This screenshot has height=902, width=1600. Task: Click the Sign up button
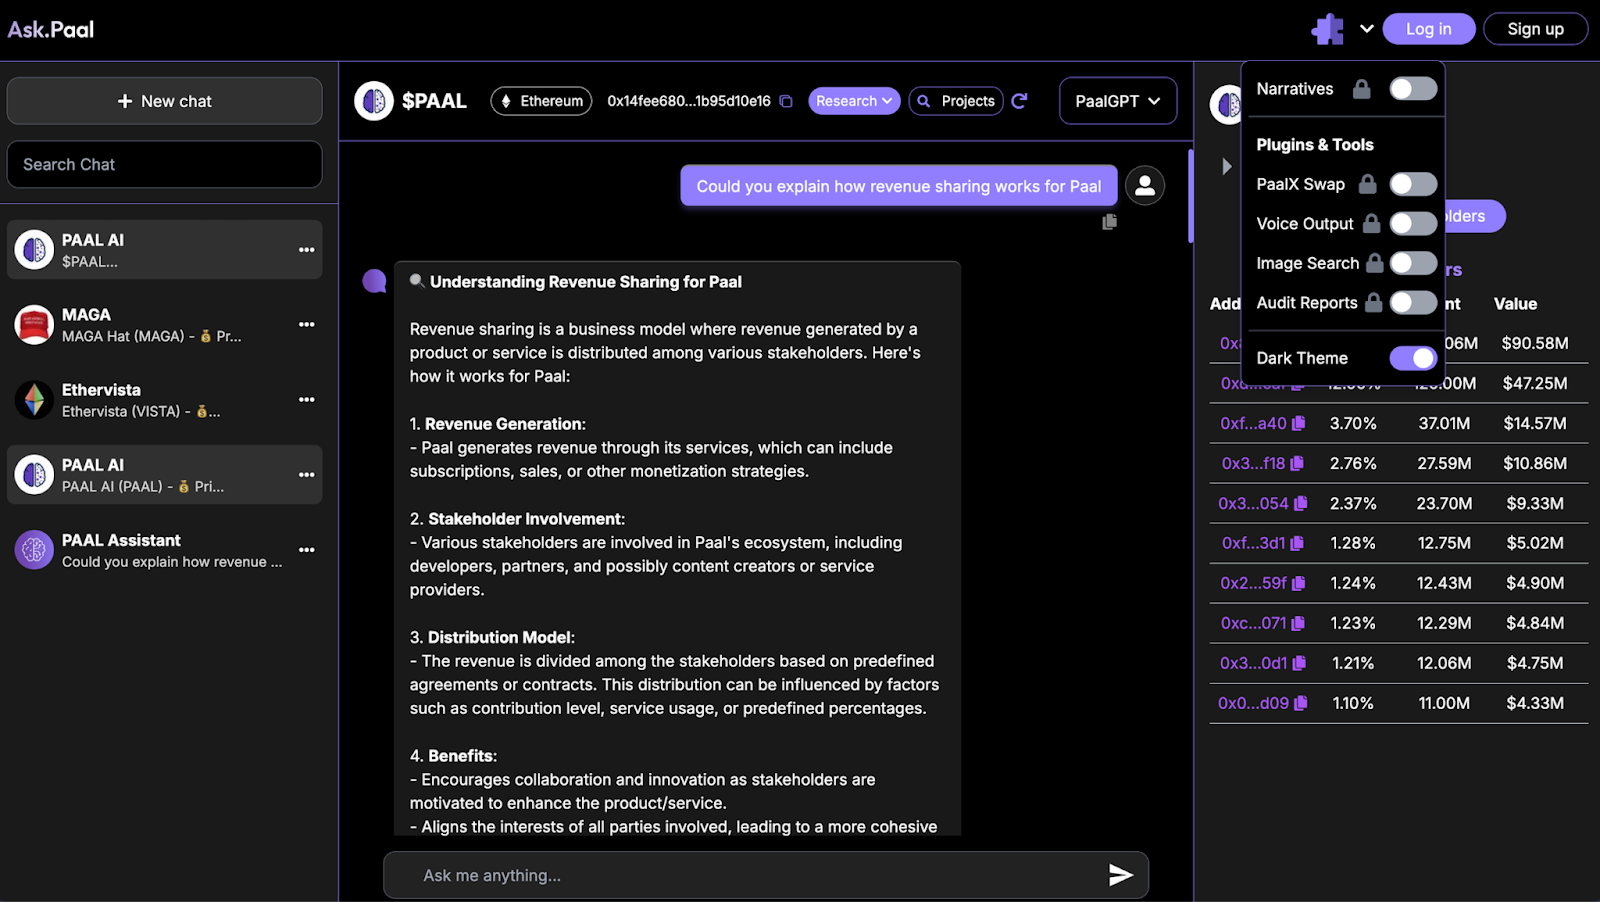point(1535,29)
